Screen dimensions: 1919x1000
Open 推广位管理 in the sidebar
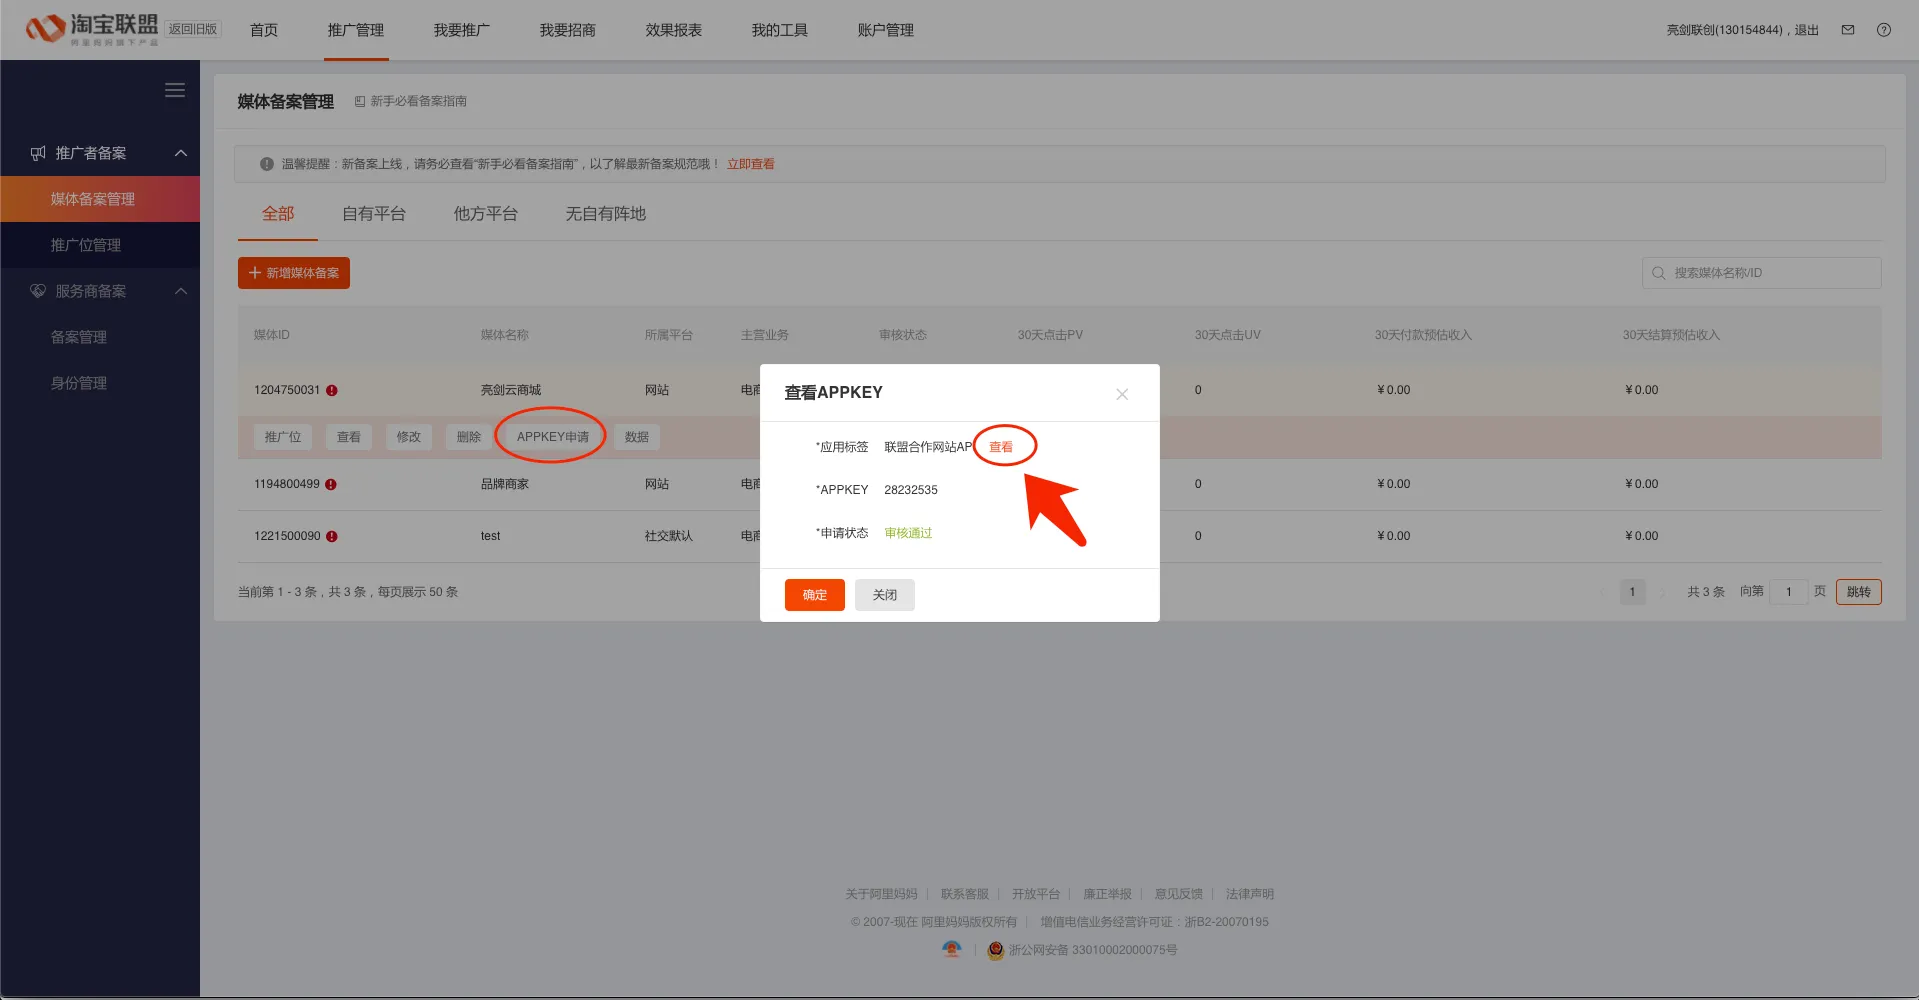(100, 245)
